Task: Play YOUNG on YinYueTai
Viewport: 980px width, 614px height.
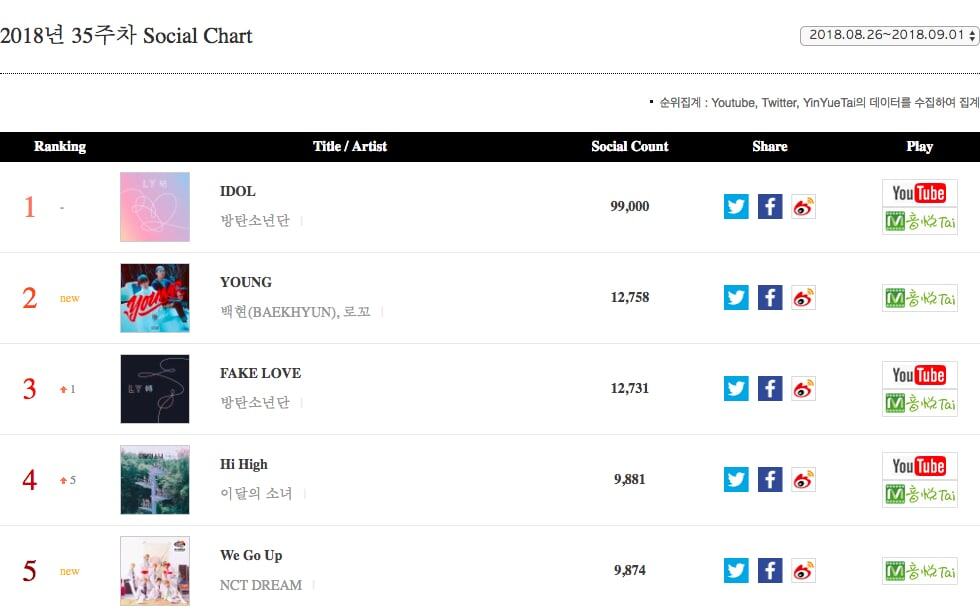Action: [x=919, y=298]
